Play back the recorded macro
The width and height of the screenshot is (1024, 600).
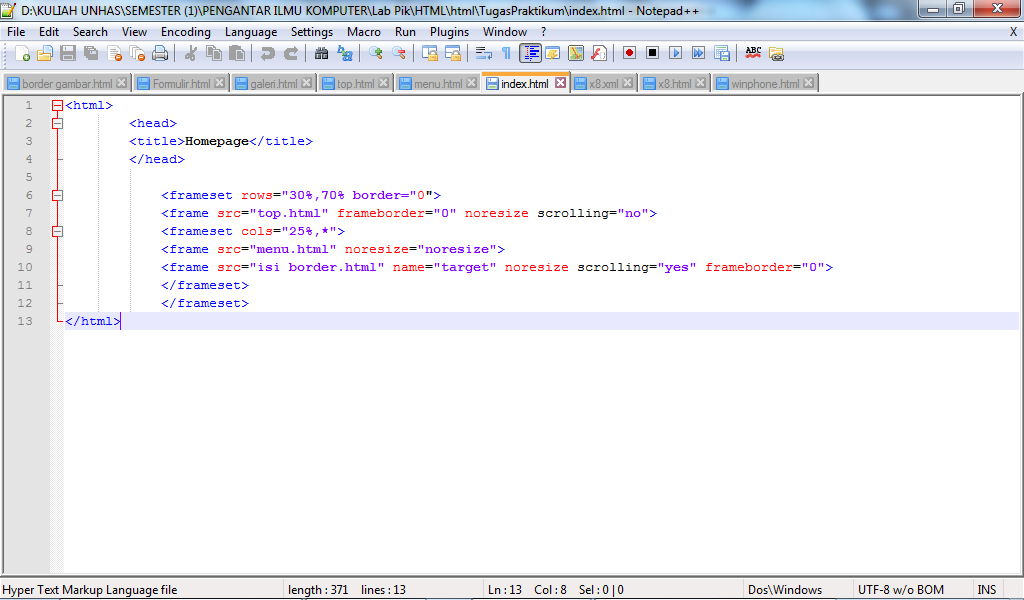coord(675,54)
